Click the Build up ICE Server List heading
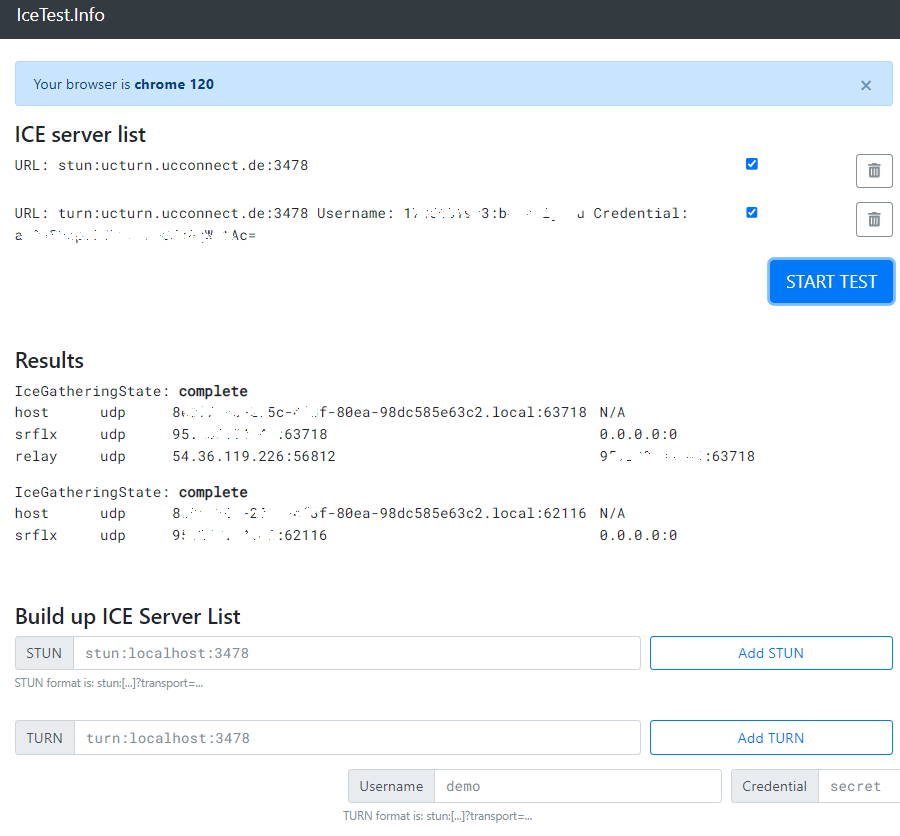 tap(128, 616)
